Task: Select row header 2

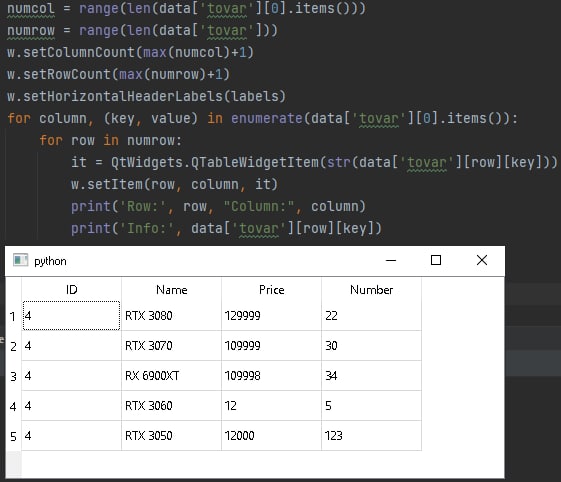Action: click(x=14, y=346)
